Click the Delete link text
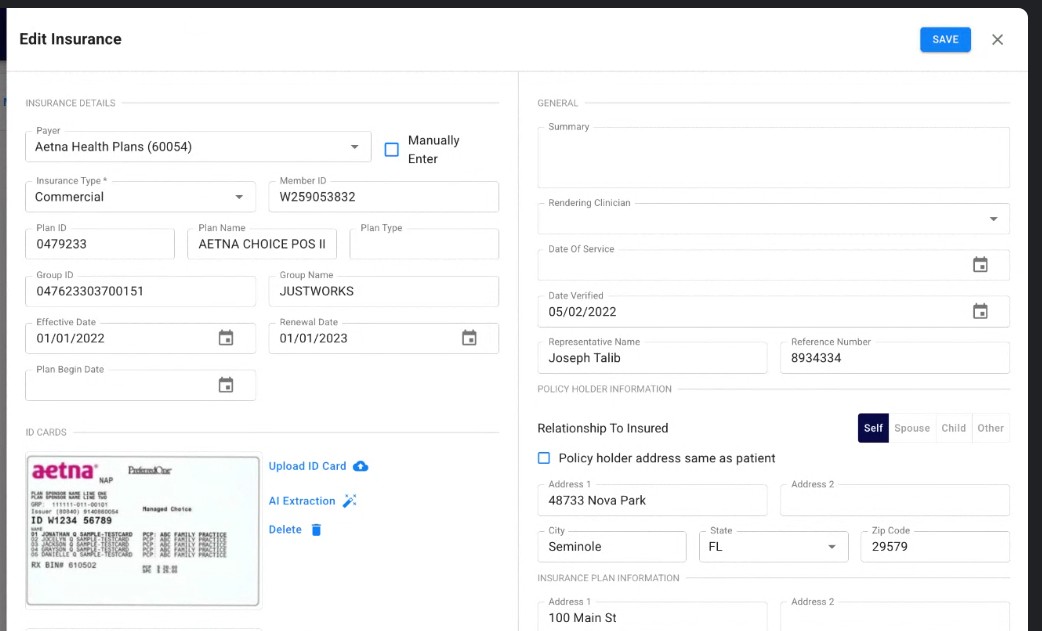The image size is (1042, 631). (x=285, y=529)
